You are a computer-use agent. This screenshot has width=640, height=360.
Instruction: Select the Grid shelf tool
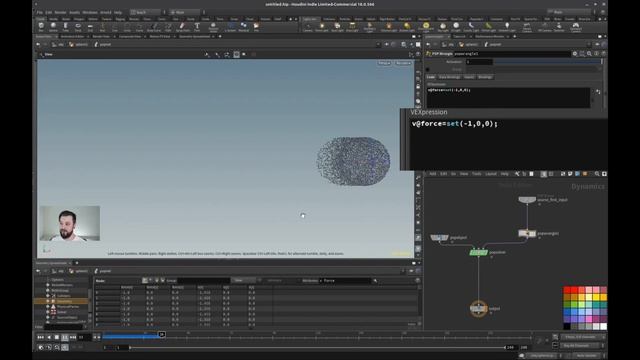point(90,27)
